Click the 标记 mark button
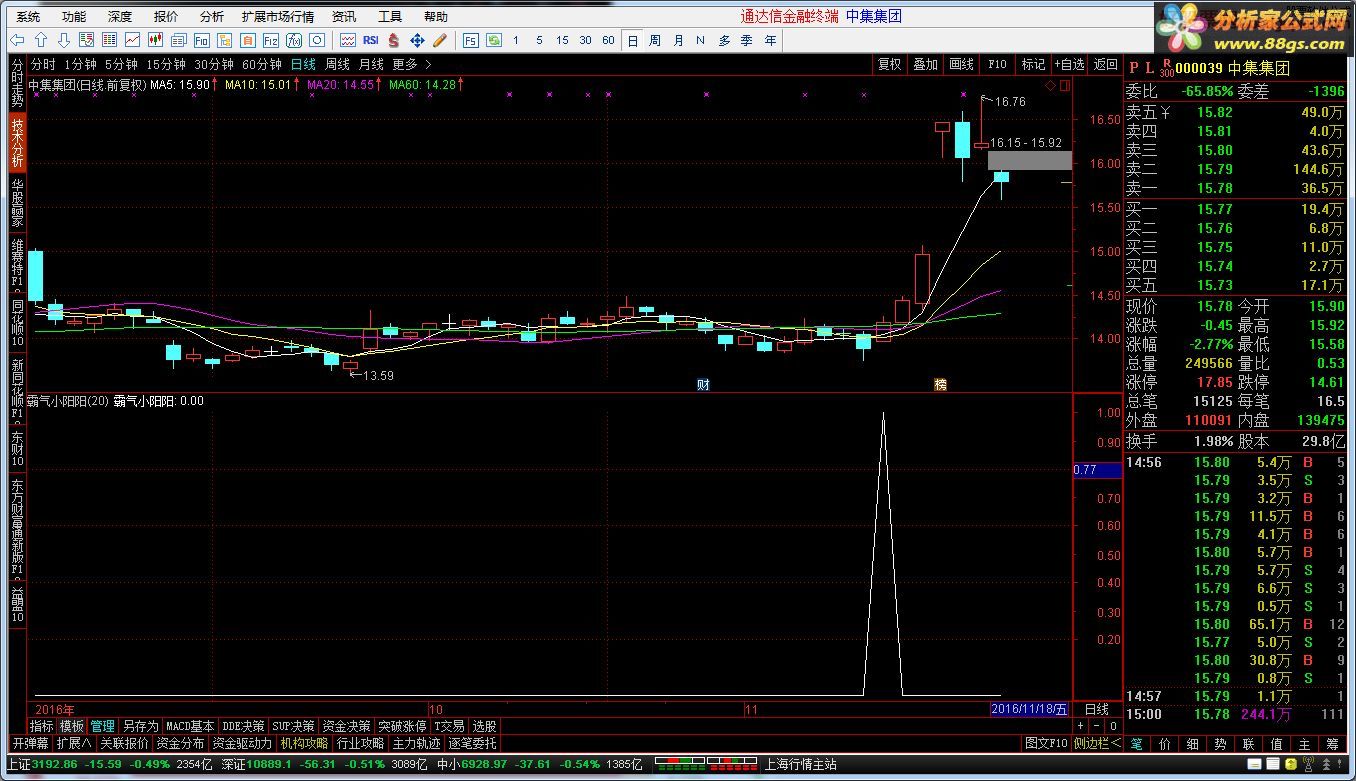The width and height of the screenshot is (1356, 781). pyautogui.click(x=1032, y=64)
